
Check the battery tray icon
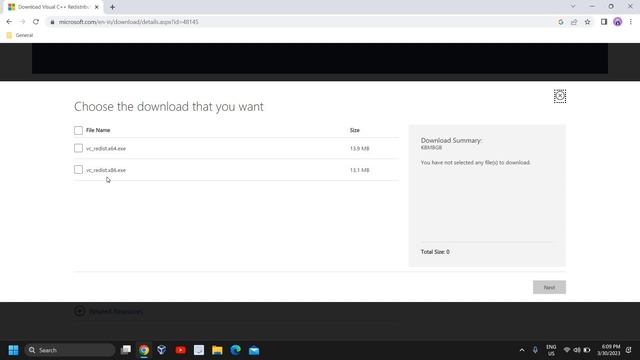[x=587, y=350]
